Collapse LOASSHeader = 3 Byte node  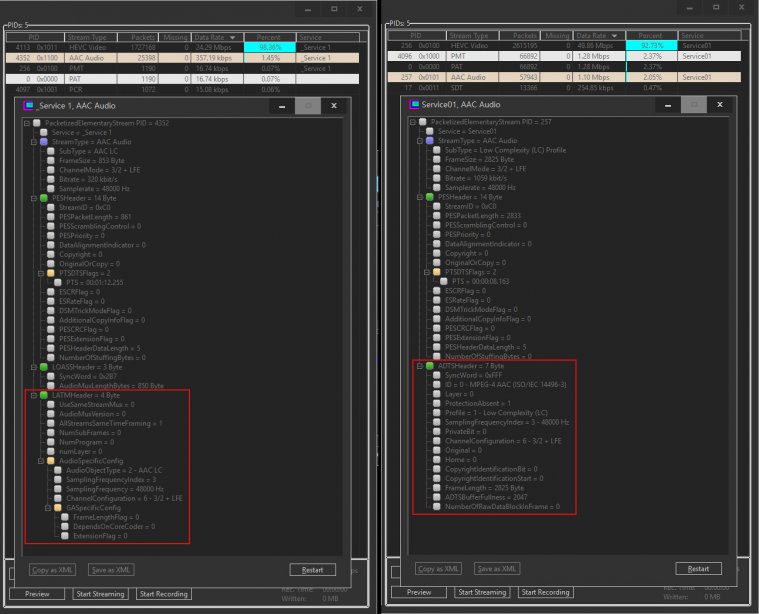(34, 367)
